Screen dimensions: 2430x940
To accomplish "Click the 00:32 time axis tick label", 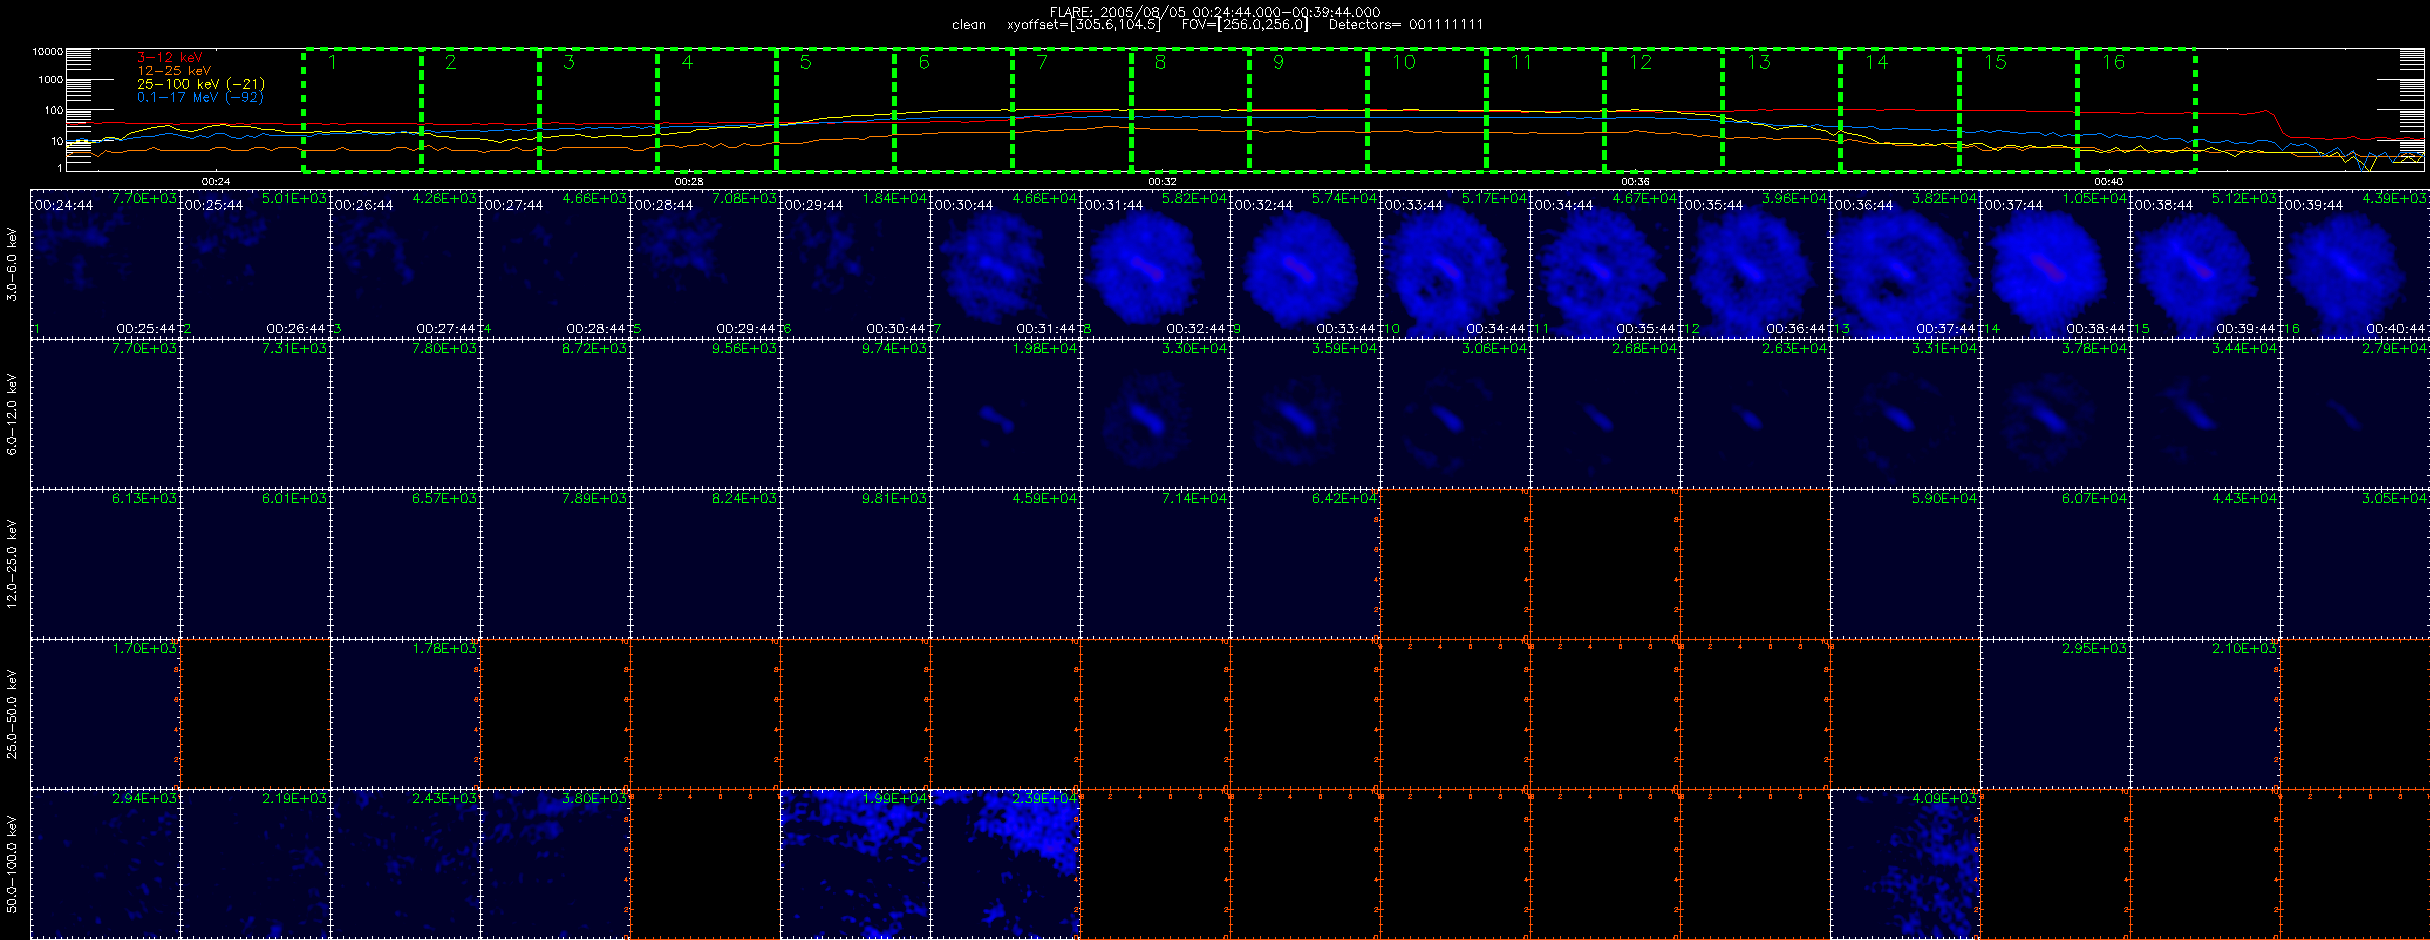I will pyautogui.click(x=1162, y=182).
